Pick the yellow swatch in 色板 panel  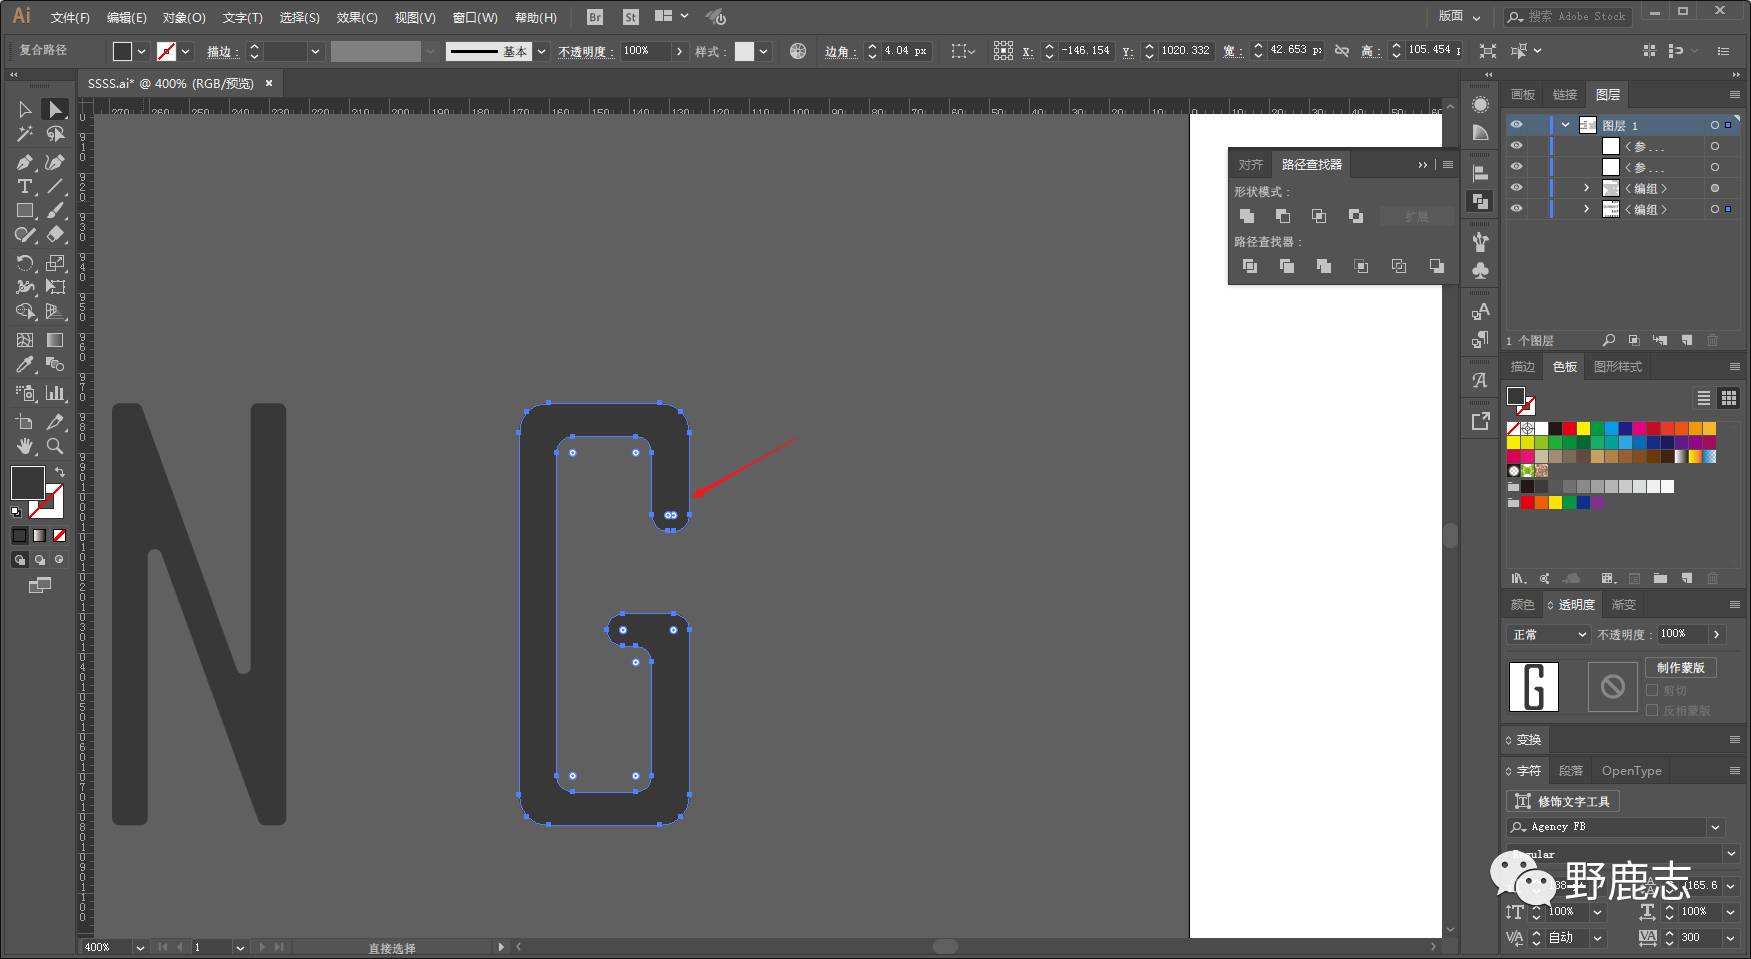pos(1583,429)
